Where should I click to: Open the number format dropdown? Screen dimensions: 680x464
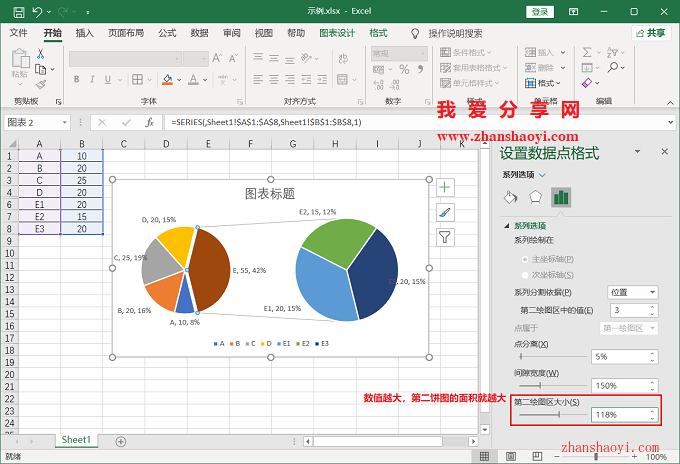point(423,53)
